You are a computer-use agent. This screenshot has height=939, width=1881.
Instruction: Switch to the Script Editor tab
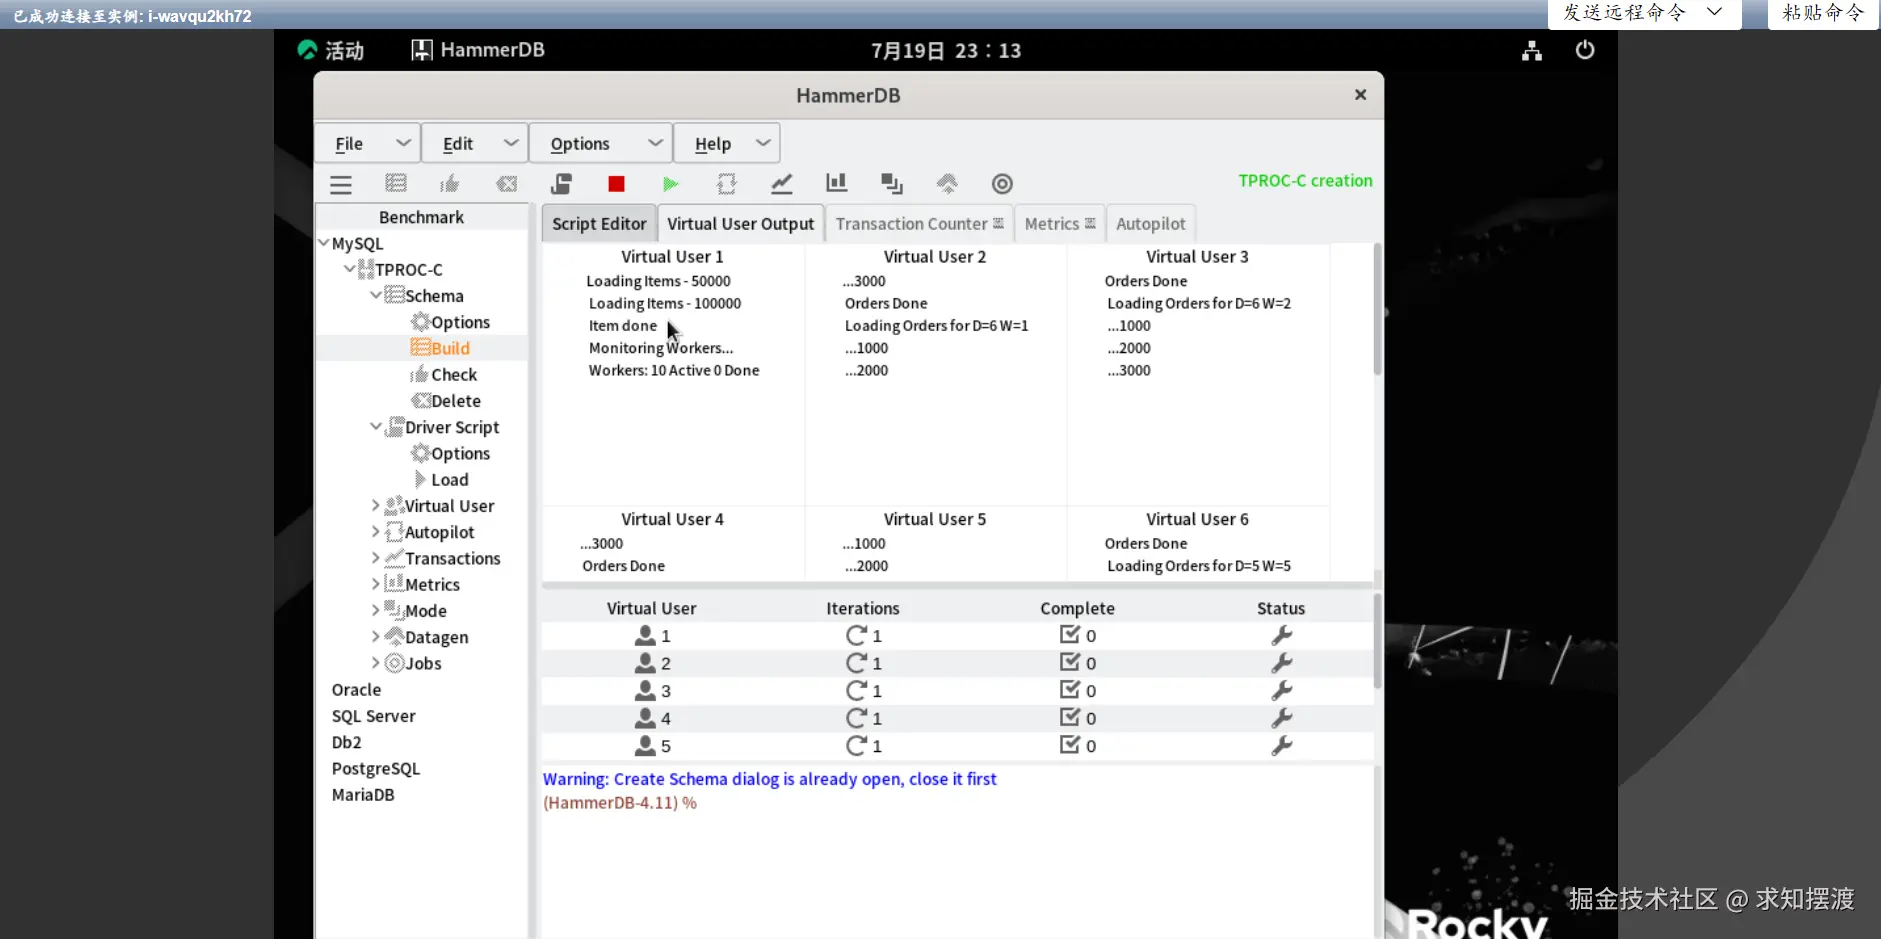[x=599, y=224]
